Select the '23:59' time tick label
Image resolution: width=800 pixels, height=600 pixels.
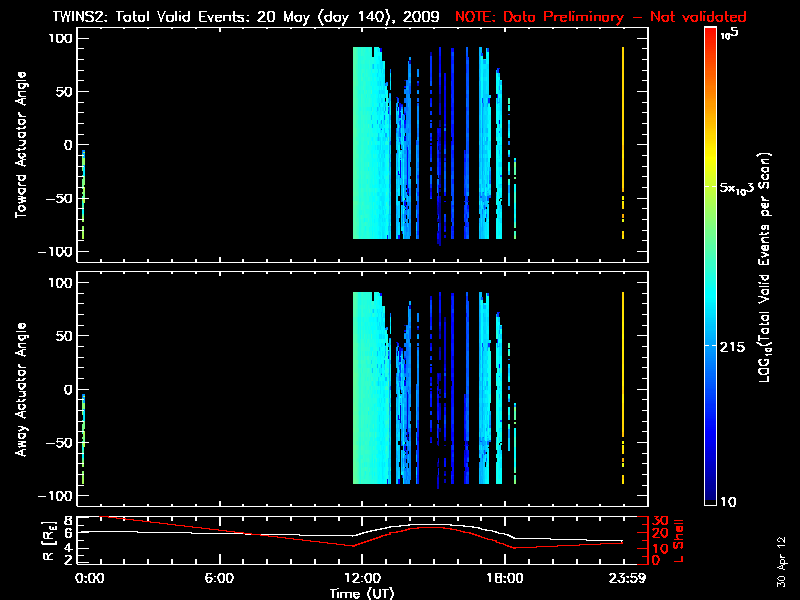[623, 578]
